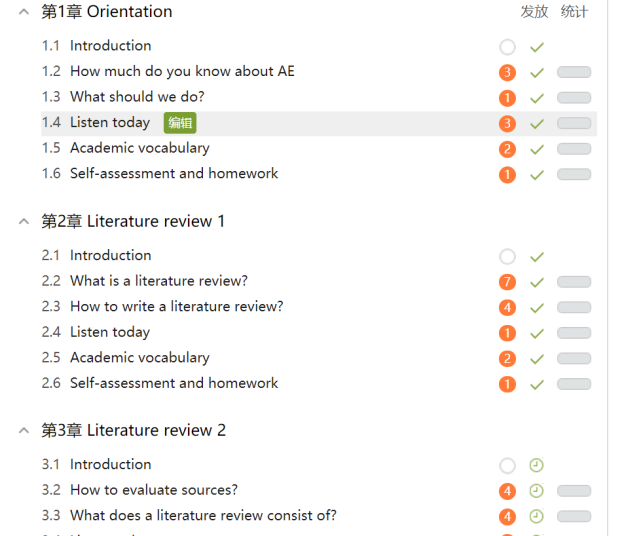This screenshot has width=624, height=536.
Task: Collapse the 第2章 Literature review 1 chapter
Action: (x=24, y=221)
